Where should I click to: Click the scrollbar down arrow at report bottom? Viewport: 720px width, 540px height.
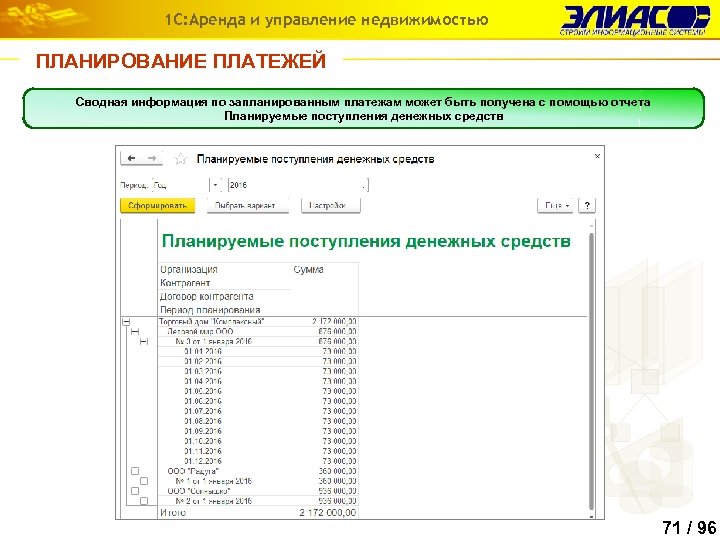click(591, 516)
